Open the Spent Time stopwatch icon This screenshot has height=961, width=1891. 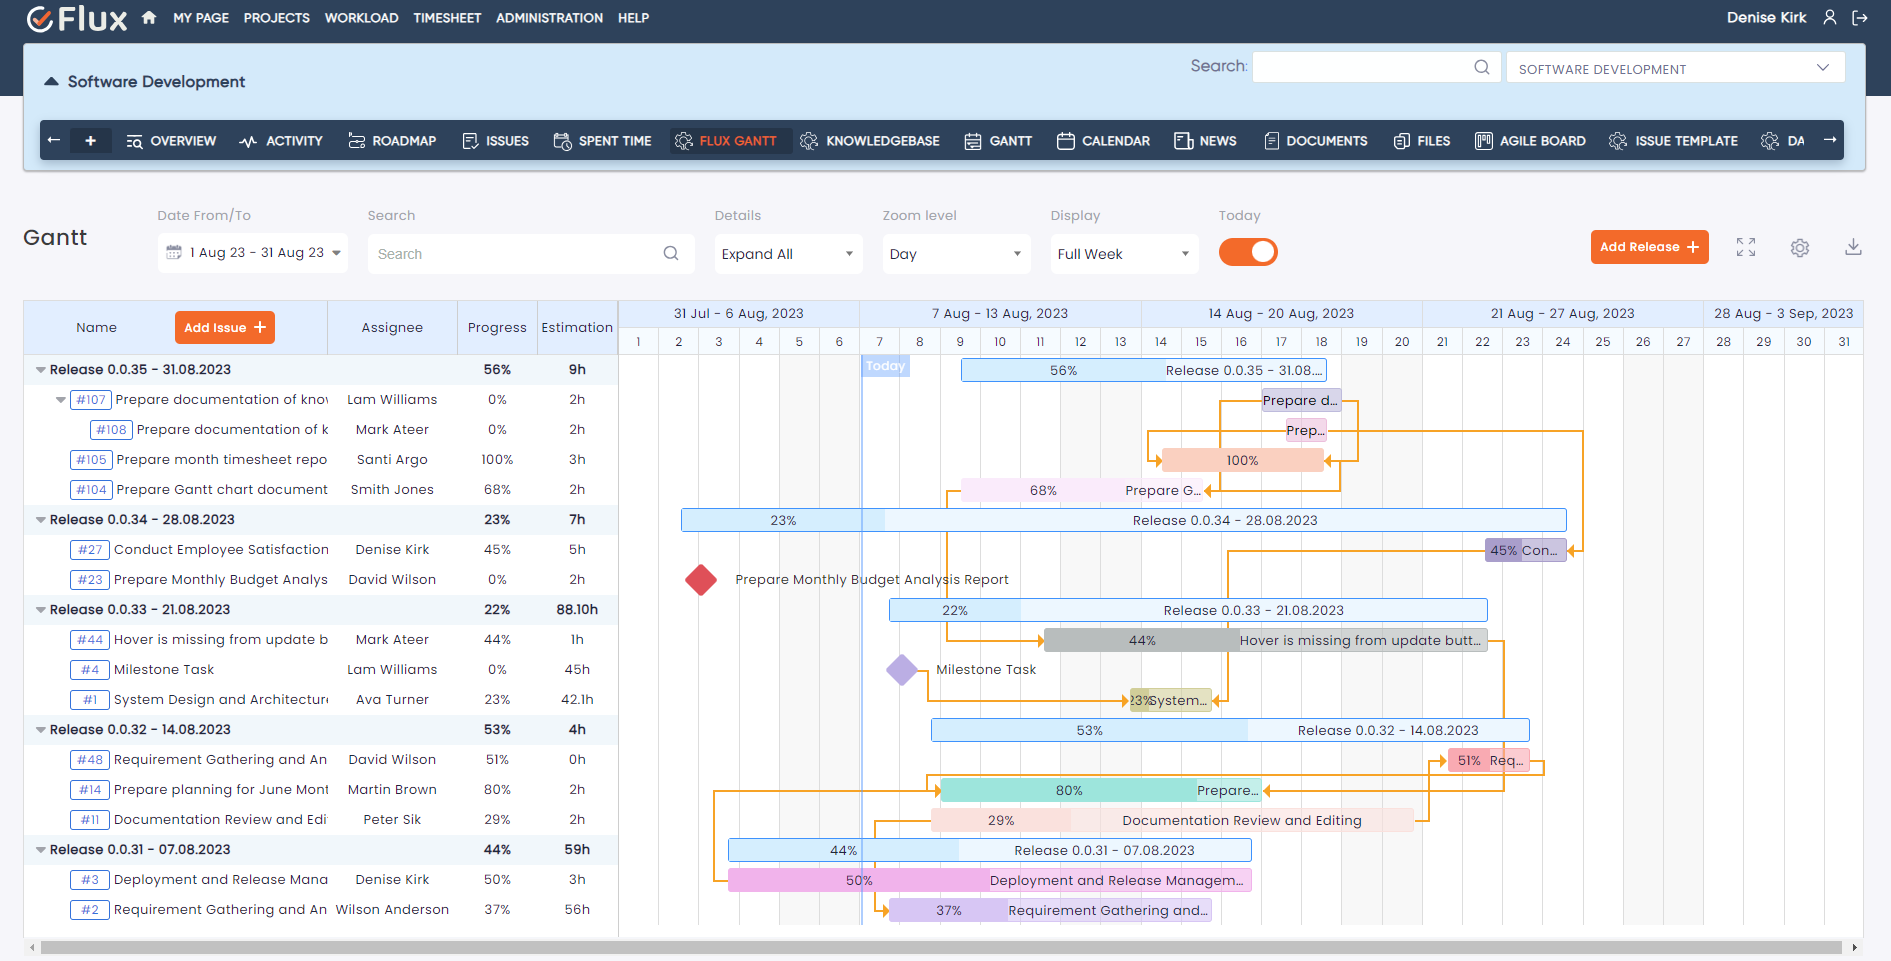pyautogui.click(x=565, y=141)
